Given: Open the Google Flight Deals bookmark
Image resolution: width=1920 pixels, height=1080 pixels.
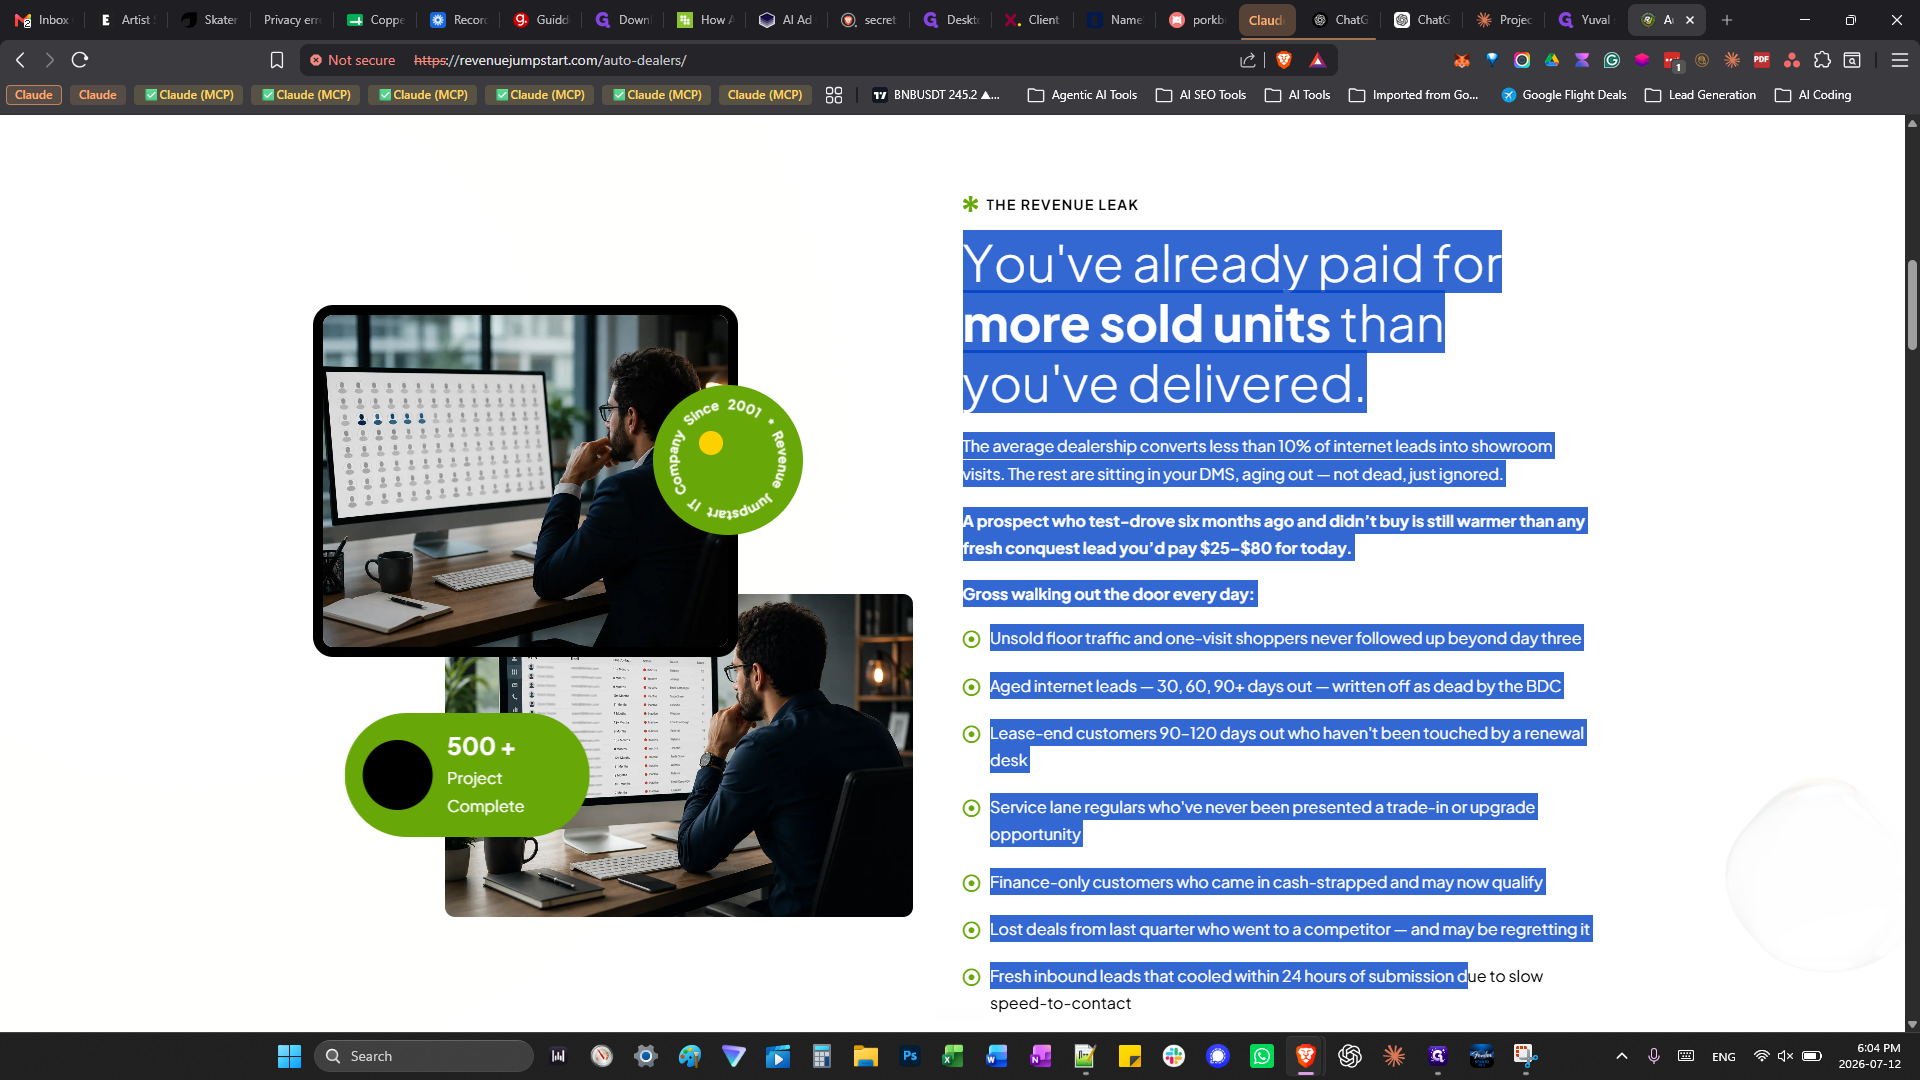Looking at the screenshot, I should [x=1564, y=95].
